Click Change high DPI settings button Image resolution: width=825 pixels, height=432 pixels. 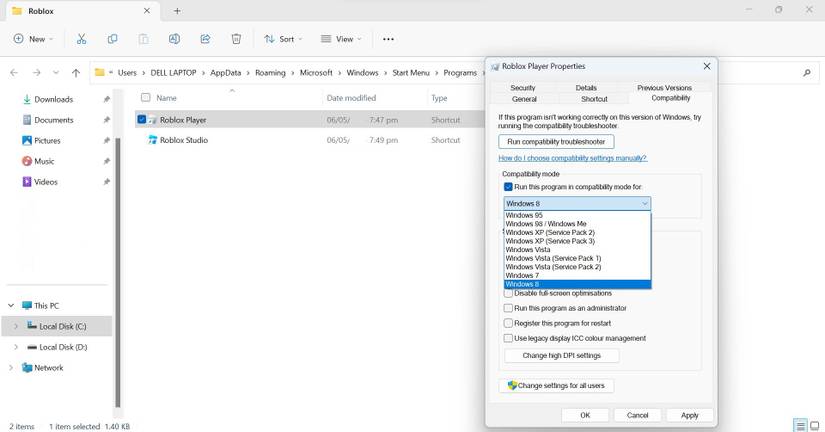coord(561,356)
